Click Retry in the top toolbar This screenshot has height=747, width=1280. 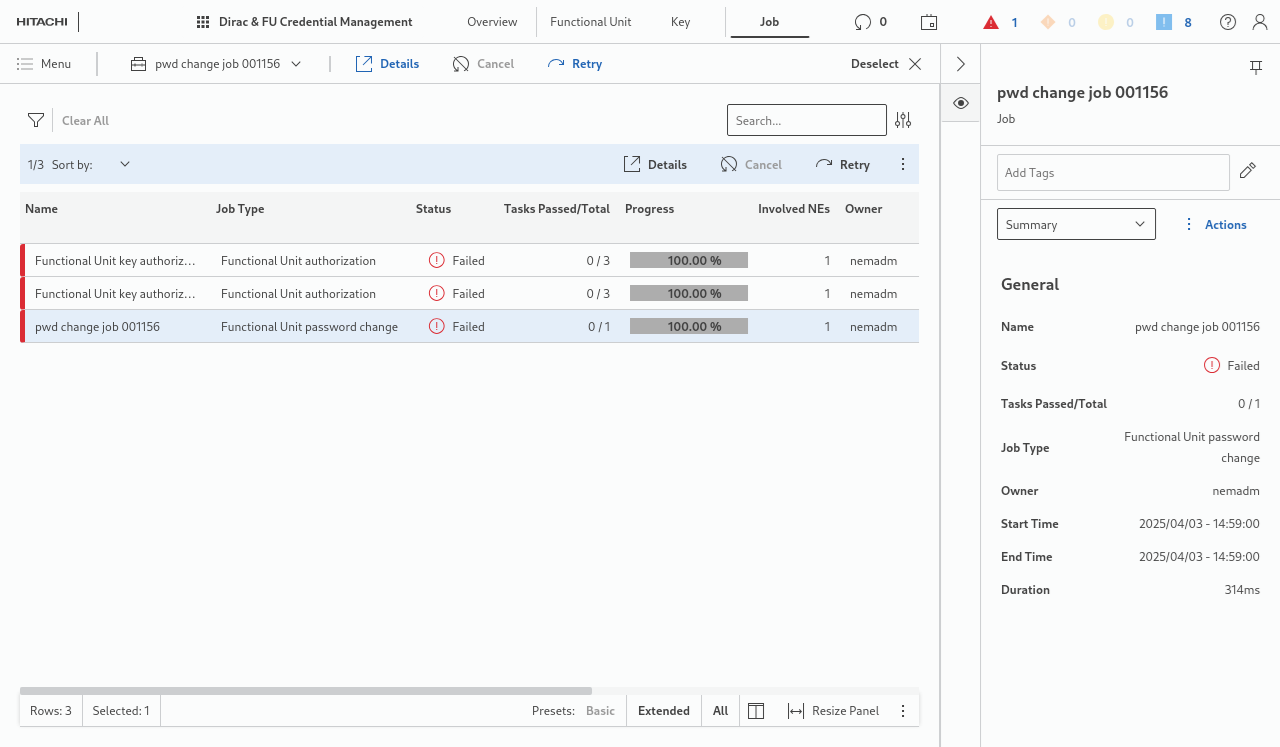pyautogui.click(x=575, y=64)
